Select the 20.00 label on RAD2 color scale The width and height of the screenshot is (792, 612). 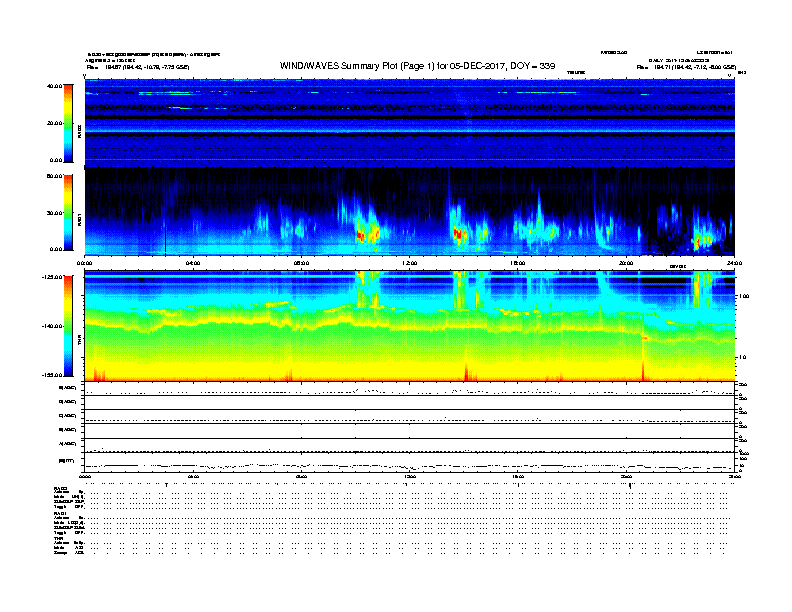click(x=55, y=123)
